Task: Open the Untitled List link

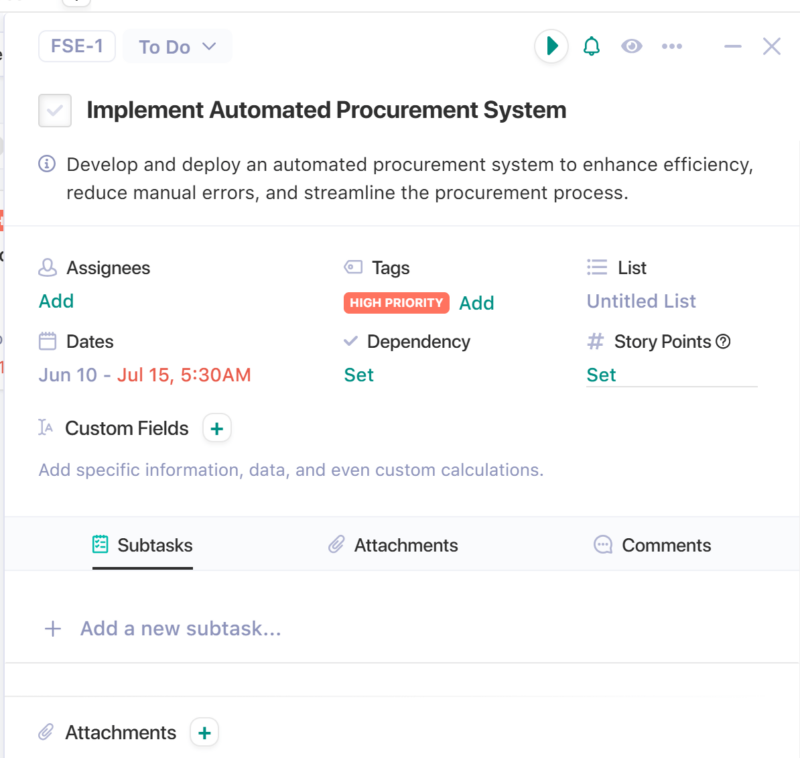Action: point(640,301)
